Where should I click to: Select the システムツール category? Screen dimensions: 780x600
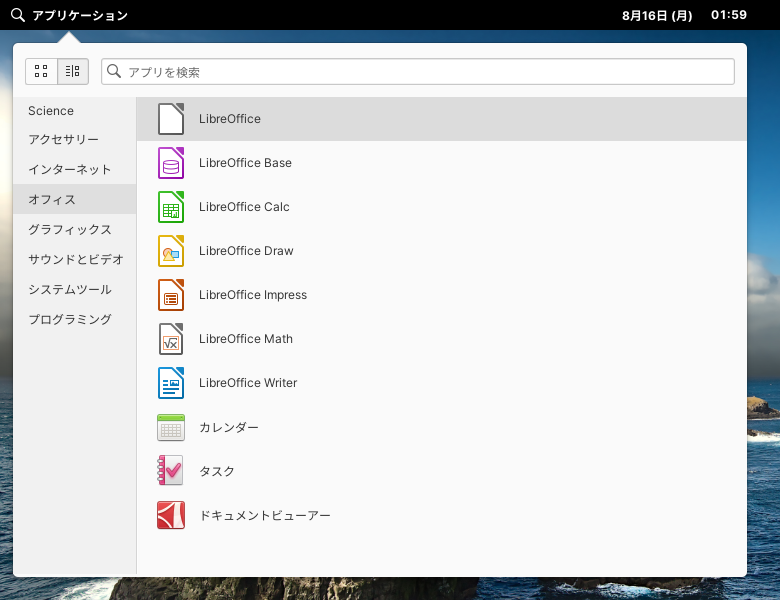[x=75, y=289]
